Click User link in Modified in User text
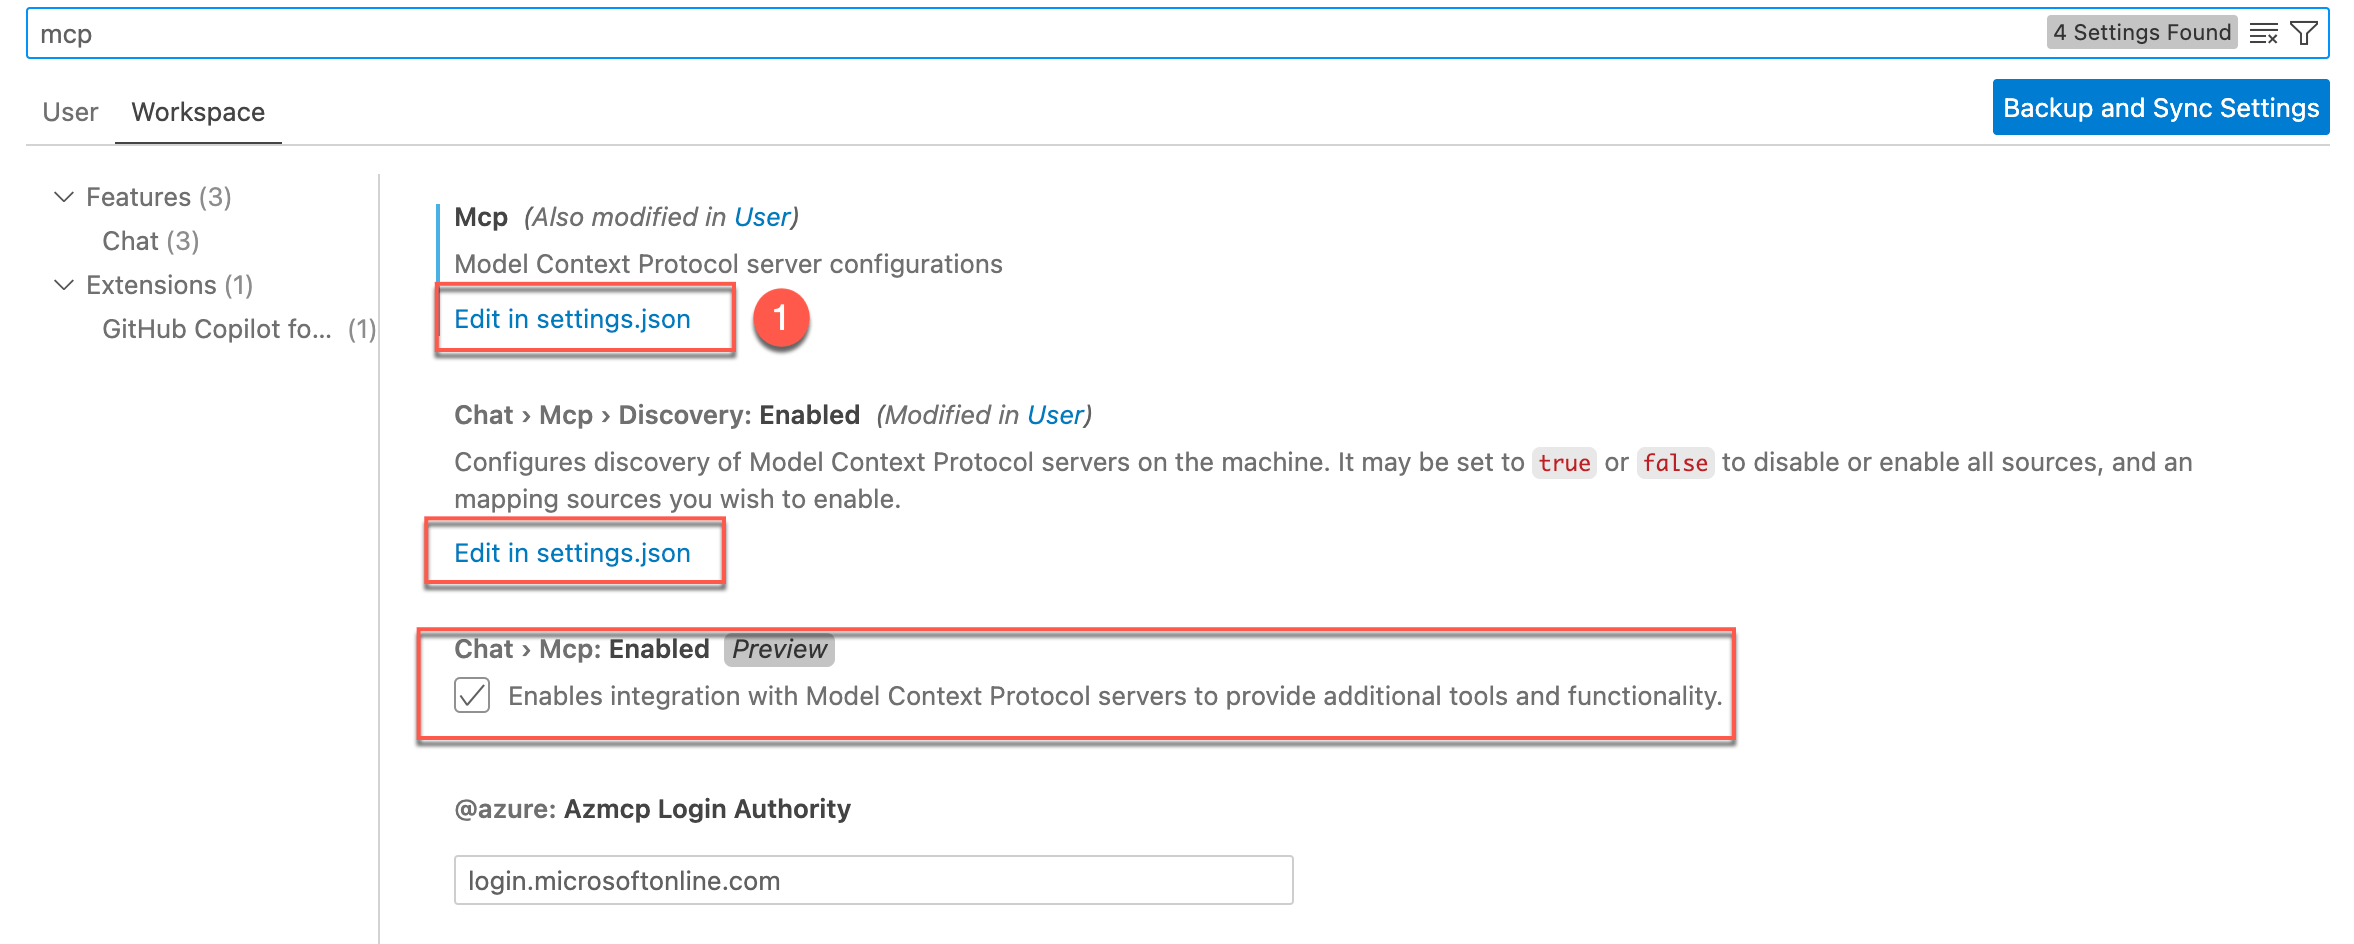2354x944 pixels. (1055, 414)
